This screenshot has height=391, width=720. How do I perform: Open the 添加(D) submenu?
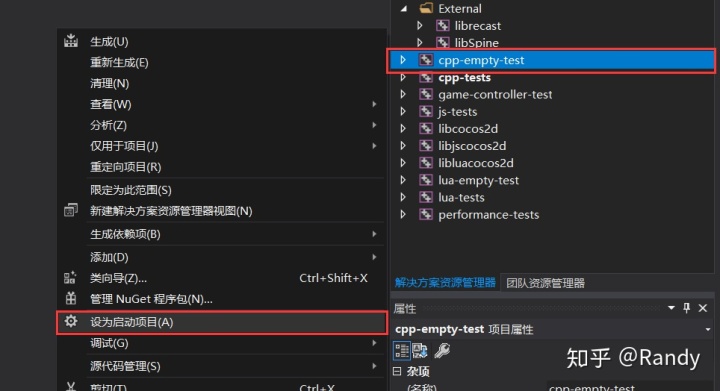click(x=221, y=257)
